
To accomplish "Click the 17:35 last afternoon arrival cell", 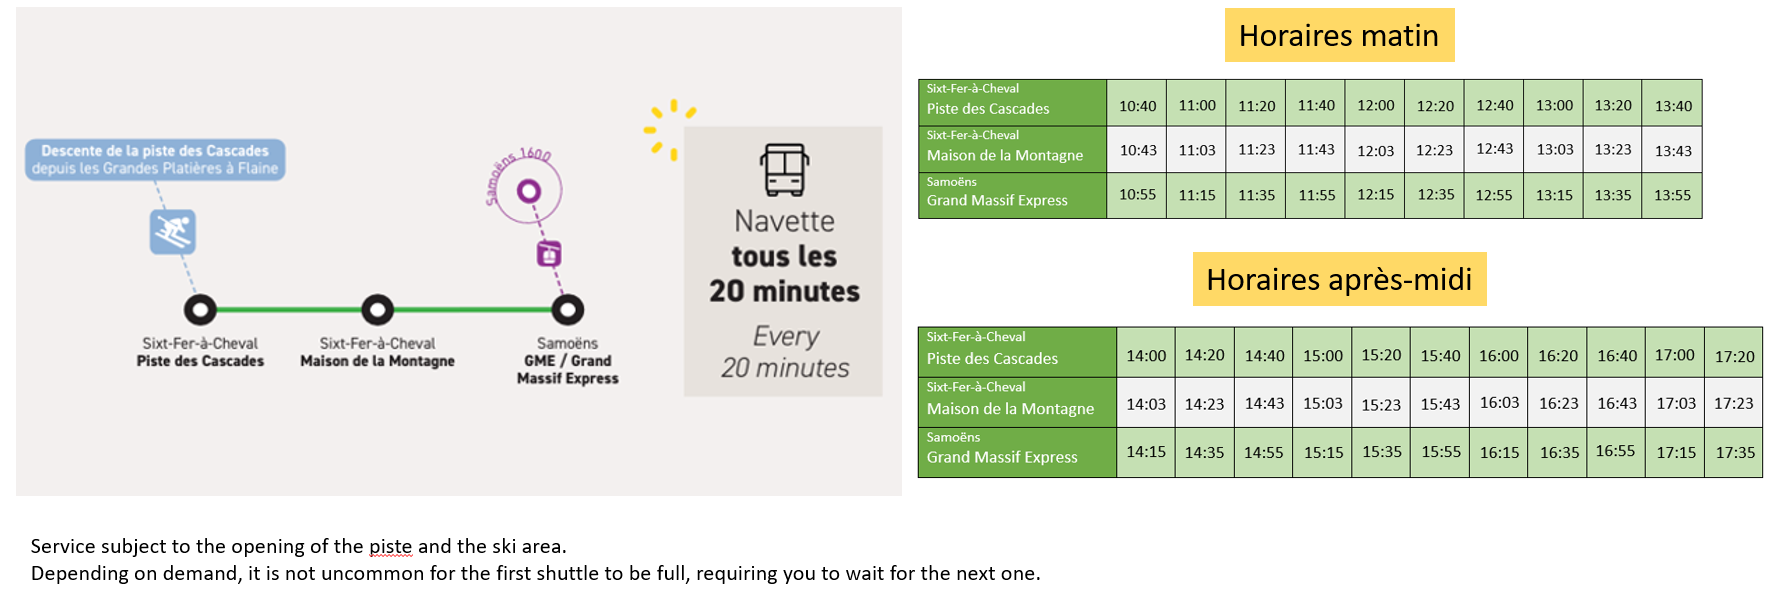I will (1735, 452).
